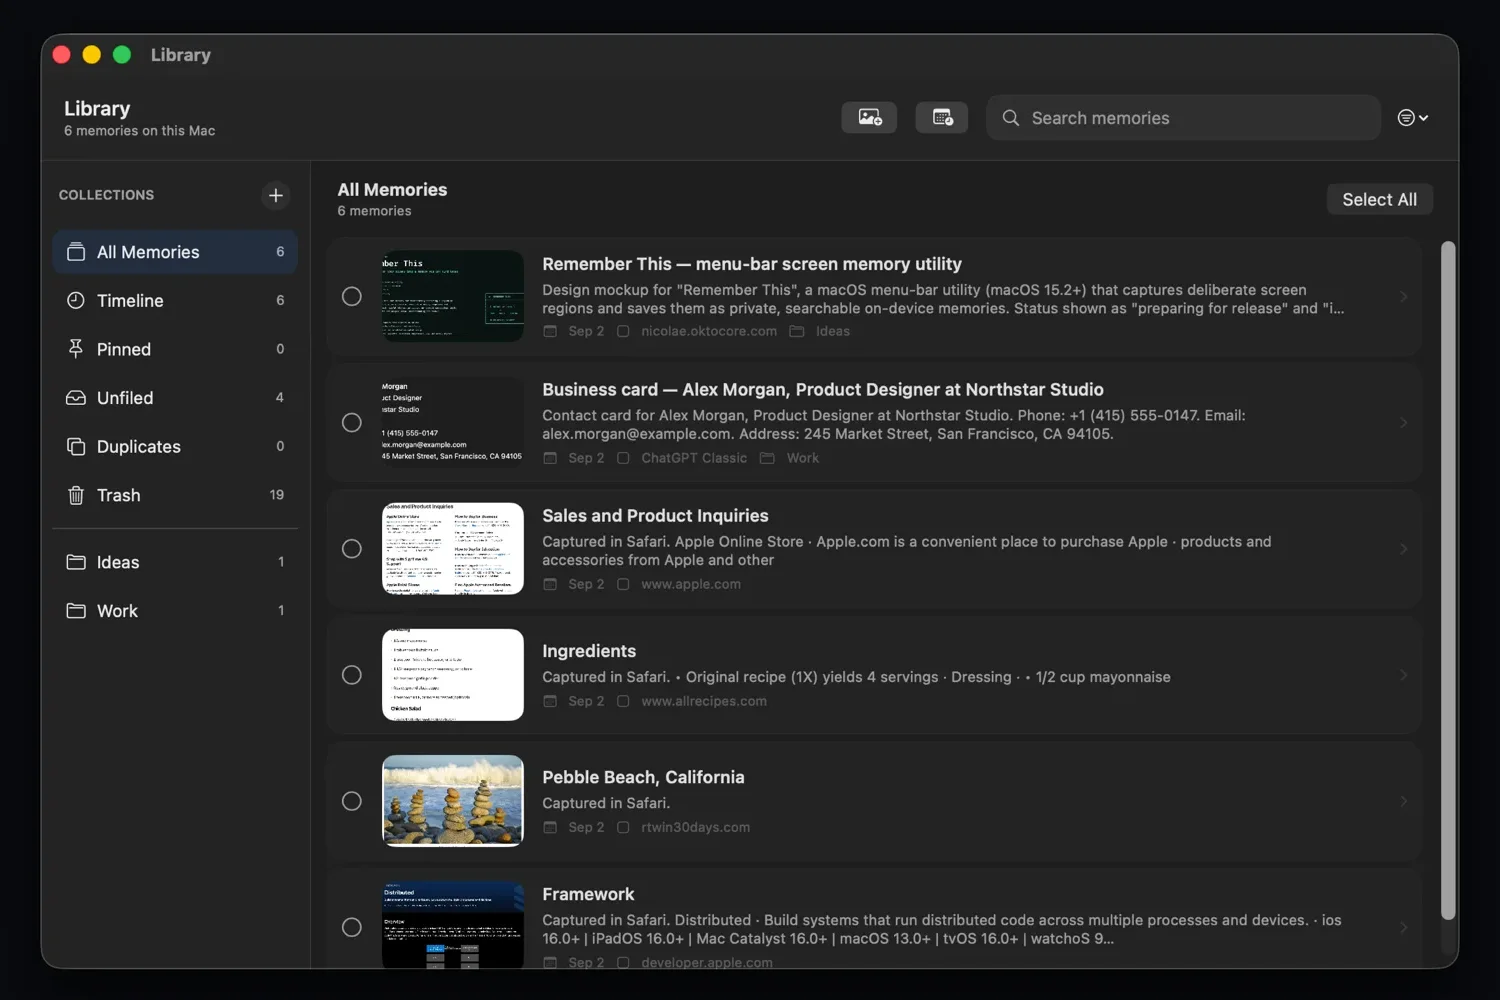This screenshot has height=1000, width=1500.
Task: Expand the Ingredients memory chevron
Action: pos(1403,675)
